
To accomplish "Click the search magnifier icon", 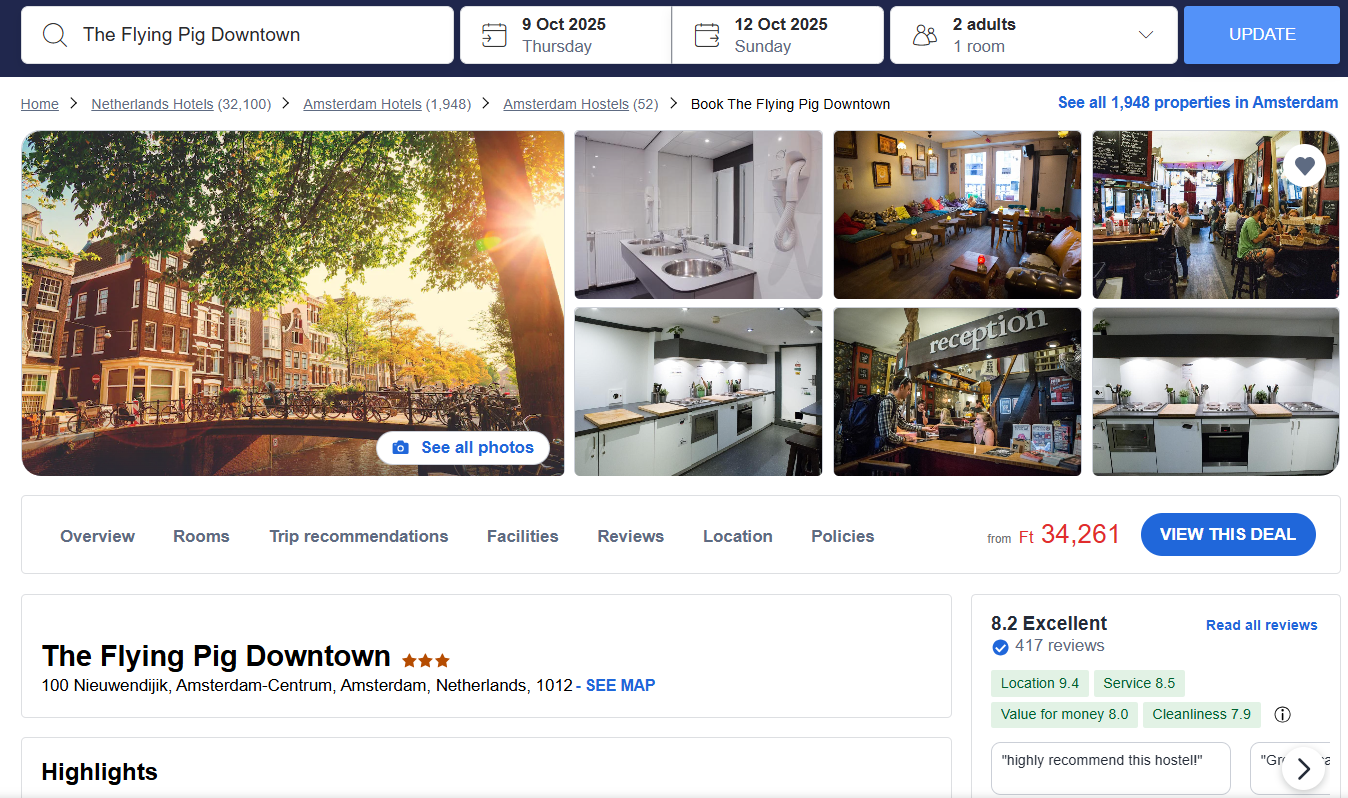I will (x=55, y=35).
